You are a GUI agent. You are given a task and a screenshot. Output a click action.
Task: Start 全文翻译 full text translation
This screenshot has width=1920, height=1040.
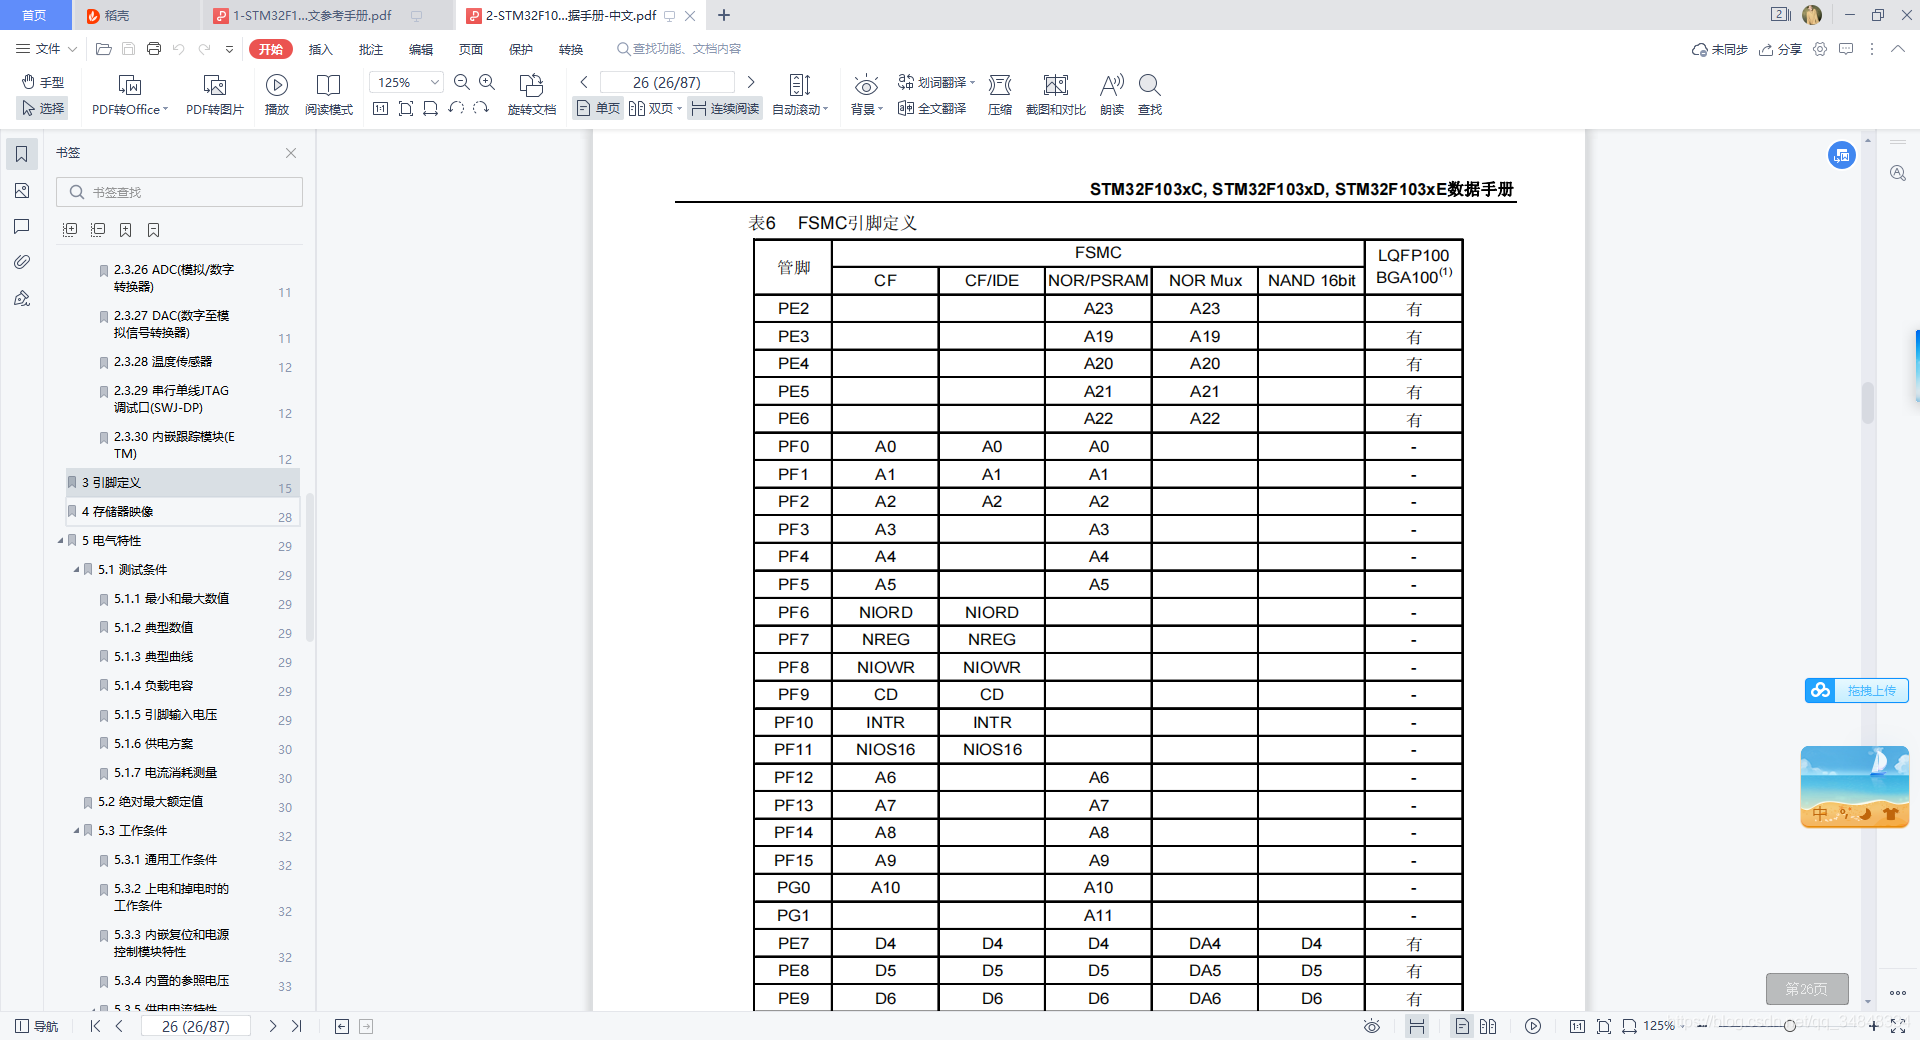click(932, 108)
